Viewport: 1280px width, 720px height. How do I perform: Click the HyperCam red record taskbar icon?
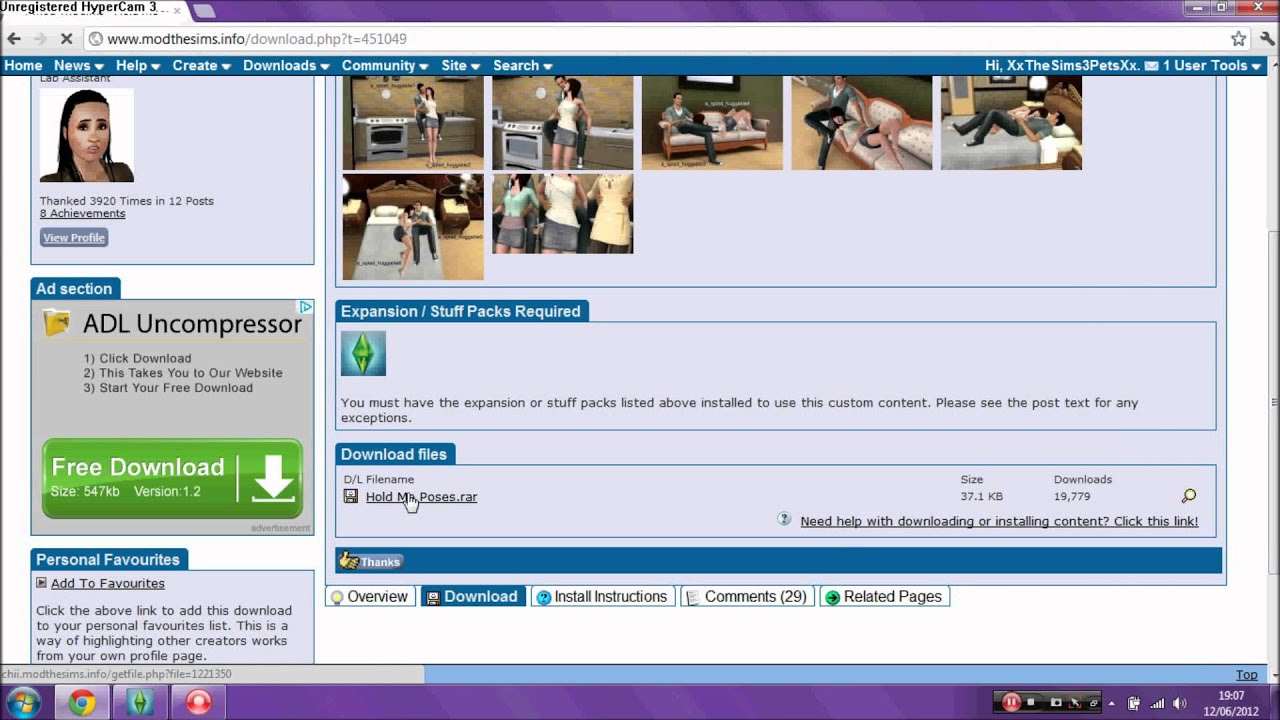[x=198, y=703]
